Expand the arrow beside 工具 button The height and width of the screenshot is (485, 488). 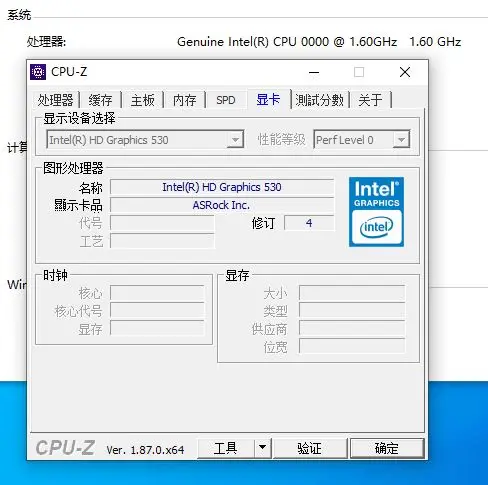(x=263, y=448)
